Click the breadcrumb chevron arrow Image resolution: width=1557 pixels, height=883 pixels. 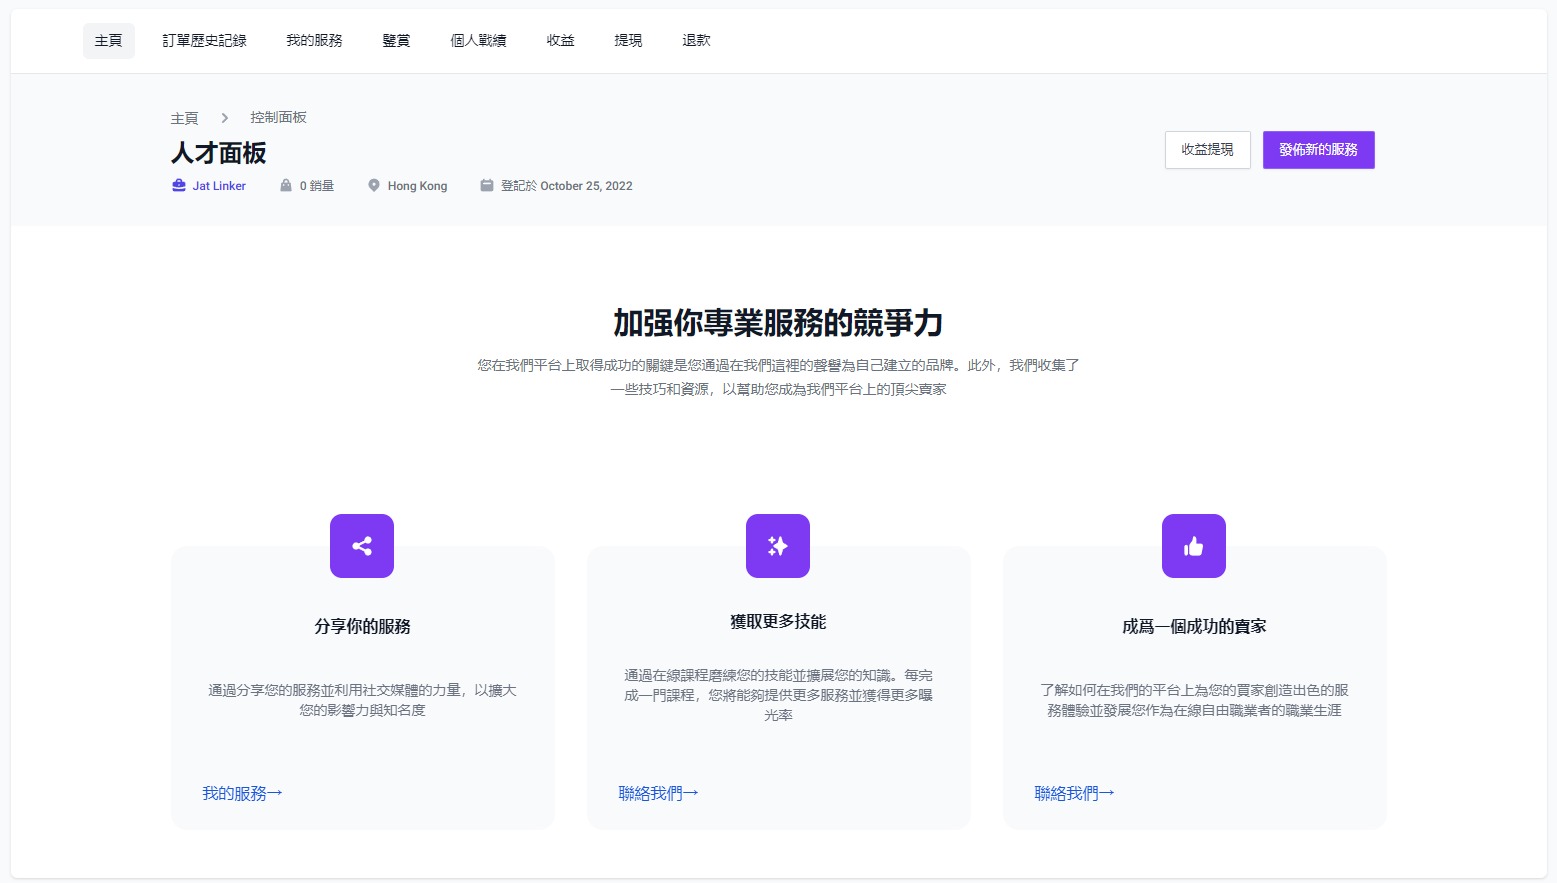coord(225,118)
